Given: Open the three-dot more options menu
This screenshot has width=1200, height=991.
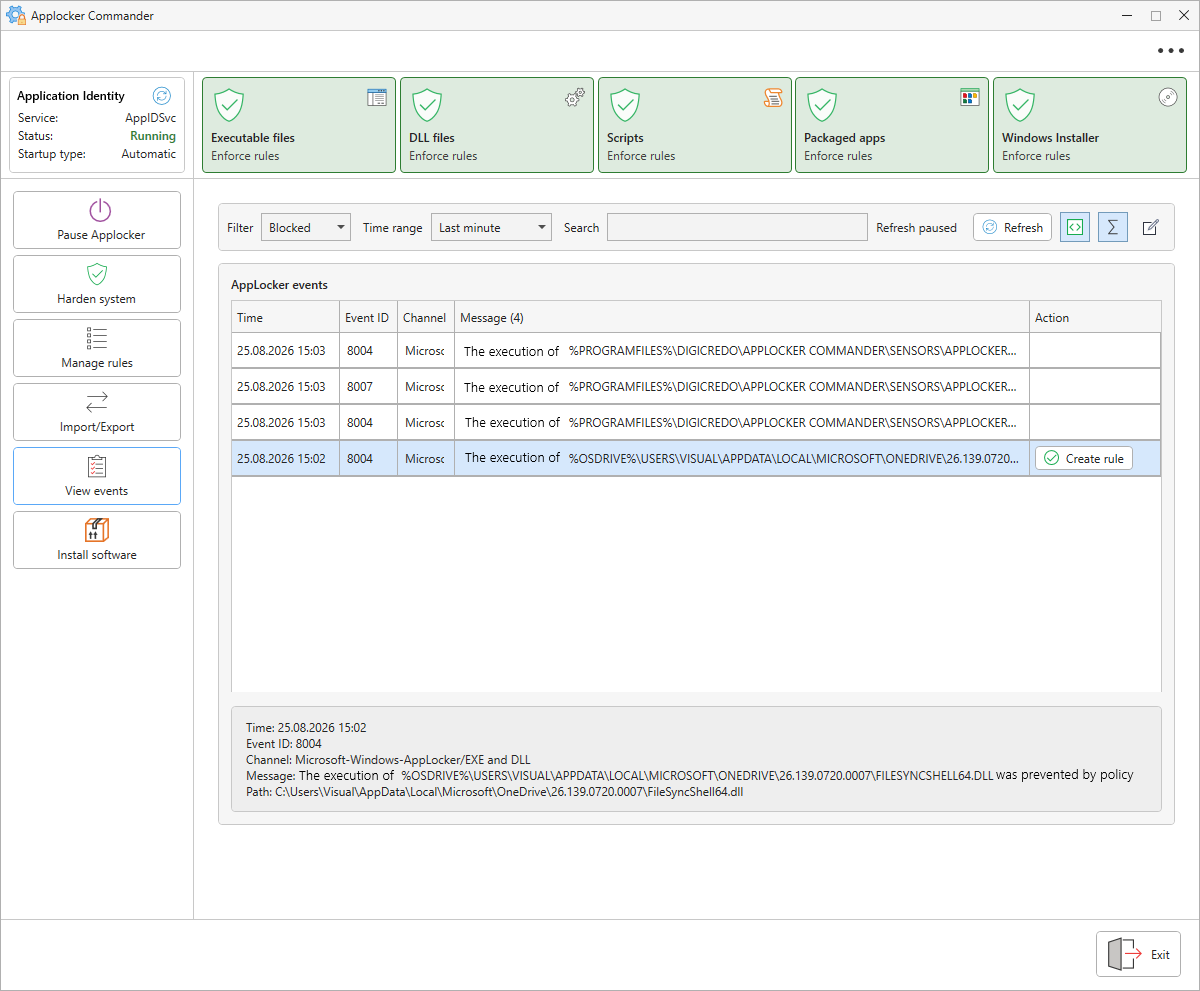Looking at the screenshot, I should coord(1170,50).
